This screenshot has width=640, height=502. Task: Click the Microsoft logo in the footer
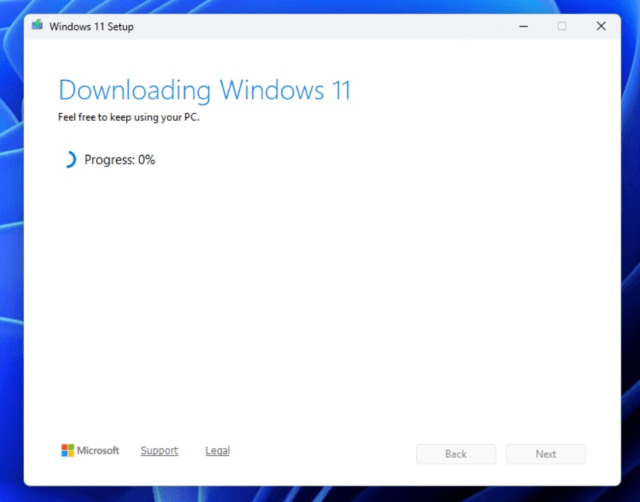(90, 451)
